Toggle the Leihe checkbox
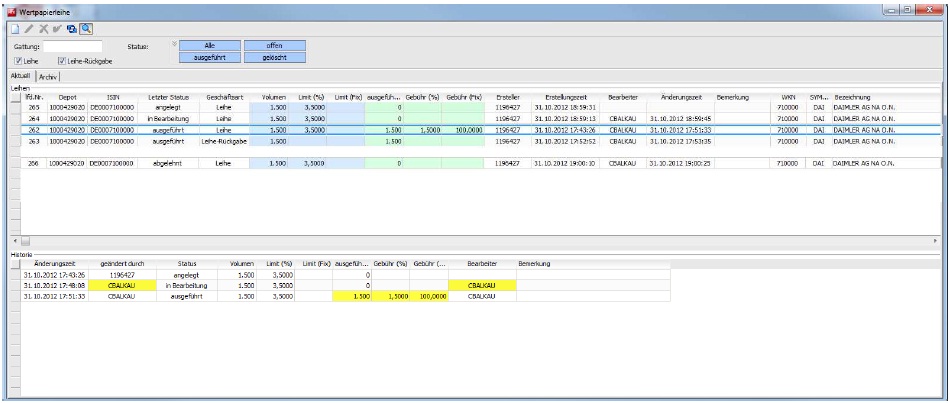This screenshot has width=950, height=403. coord(18,61)
